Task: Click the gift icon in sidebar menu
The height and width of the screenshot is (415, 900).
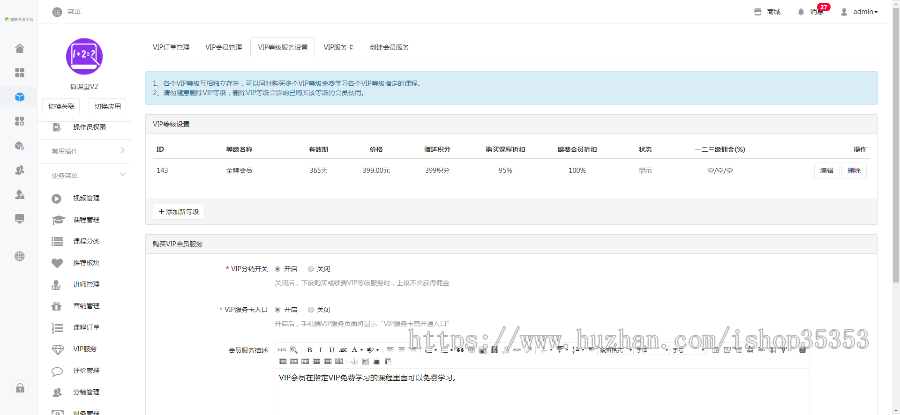Action: [x=56, y=306]
